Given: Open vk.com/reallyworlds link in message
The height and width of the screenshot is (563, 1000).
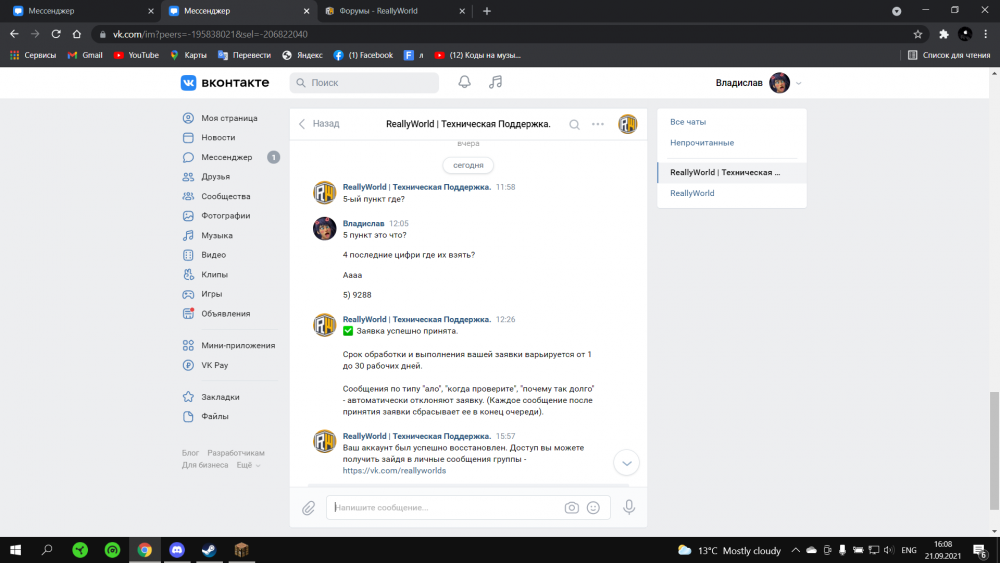Looking at the screenshot, I should click(x=394, y=471).
